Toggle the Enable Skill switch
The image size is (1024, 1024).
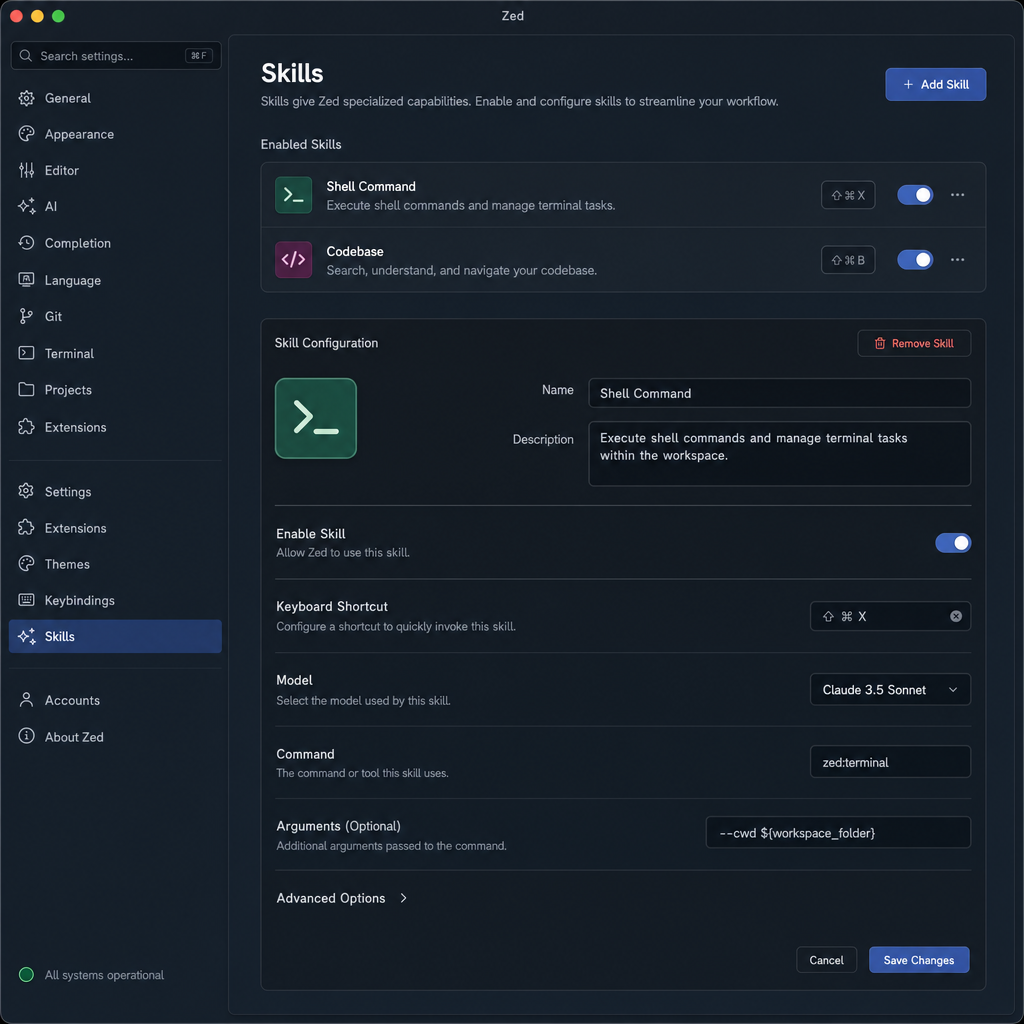953,543
